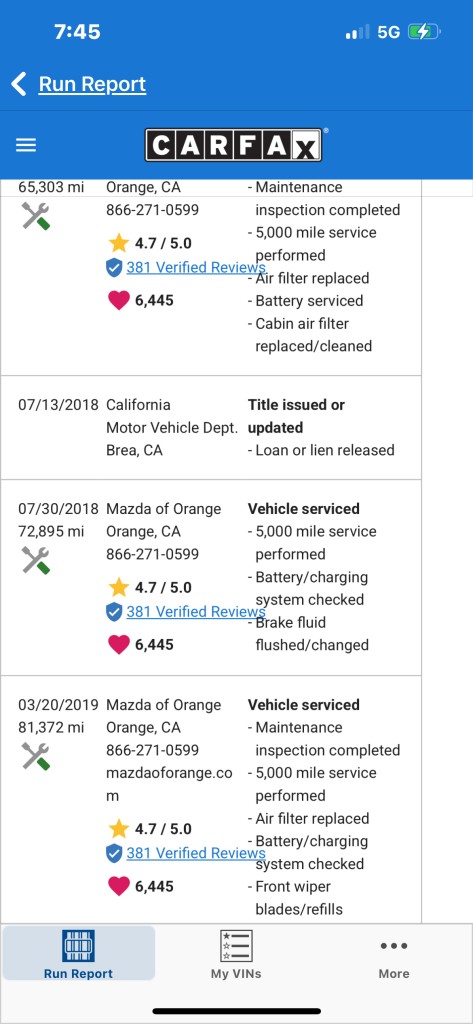Open 381 Verified Reviews link in top entry
The width and height of the screenshot is (473, 1024).
click(196, 267)
